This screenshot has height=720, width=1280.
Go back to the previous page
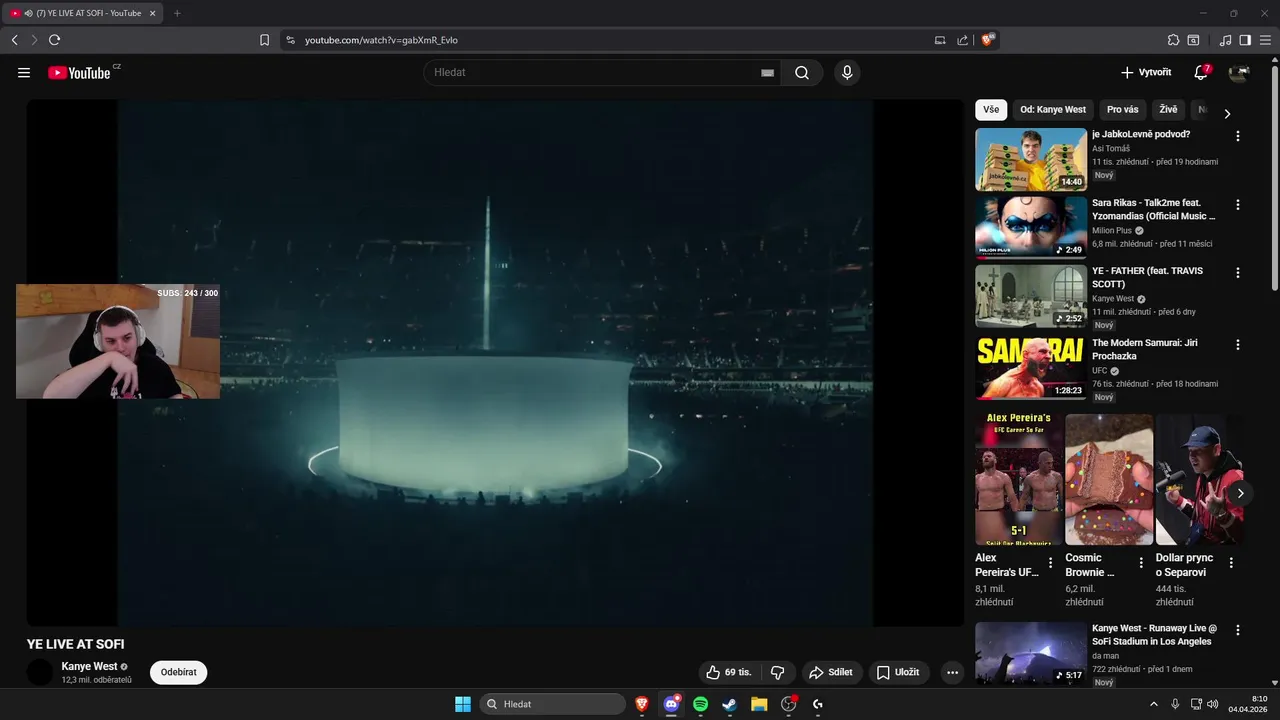point(14,40)
